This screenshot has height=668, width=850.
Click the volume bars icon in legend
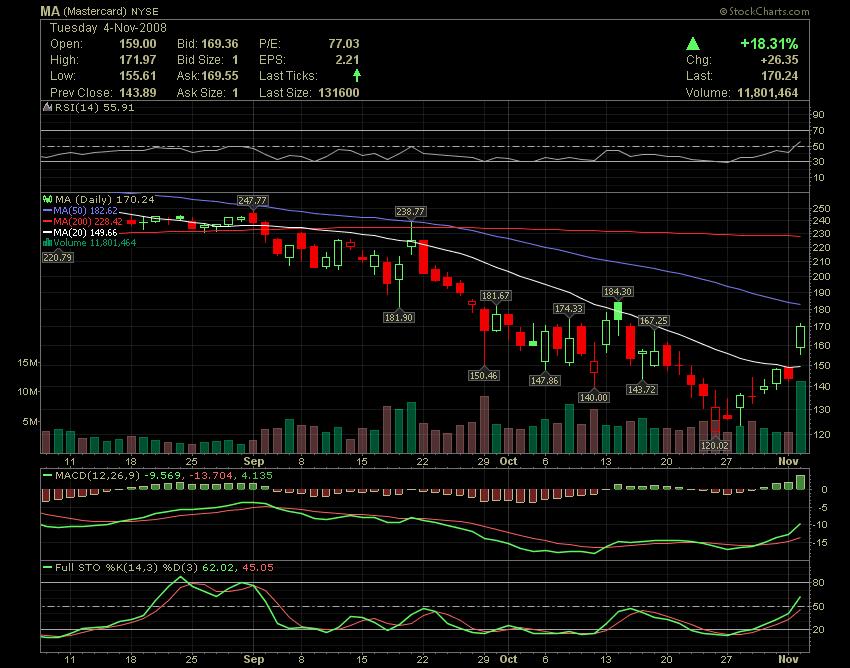click(47, 242)
